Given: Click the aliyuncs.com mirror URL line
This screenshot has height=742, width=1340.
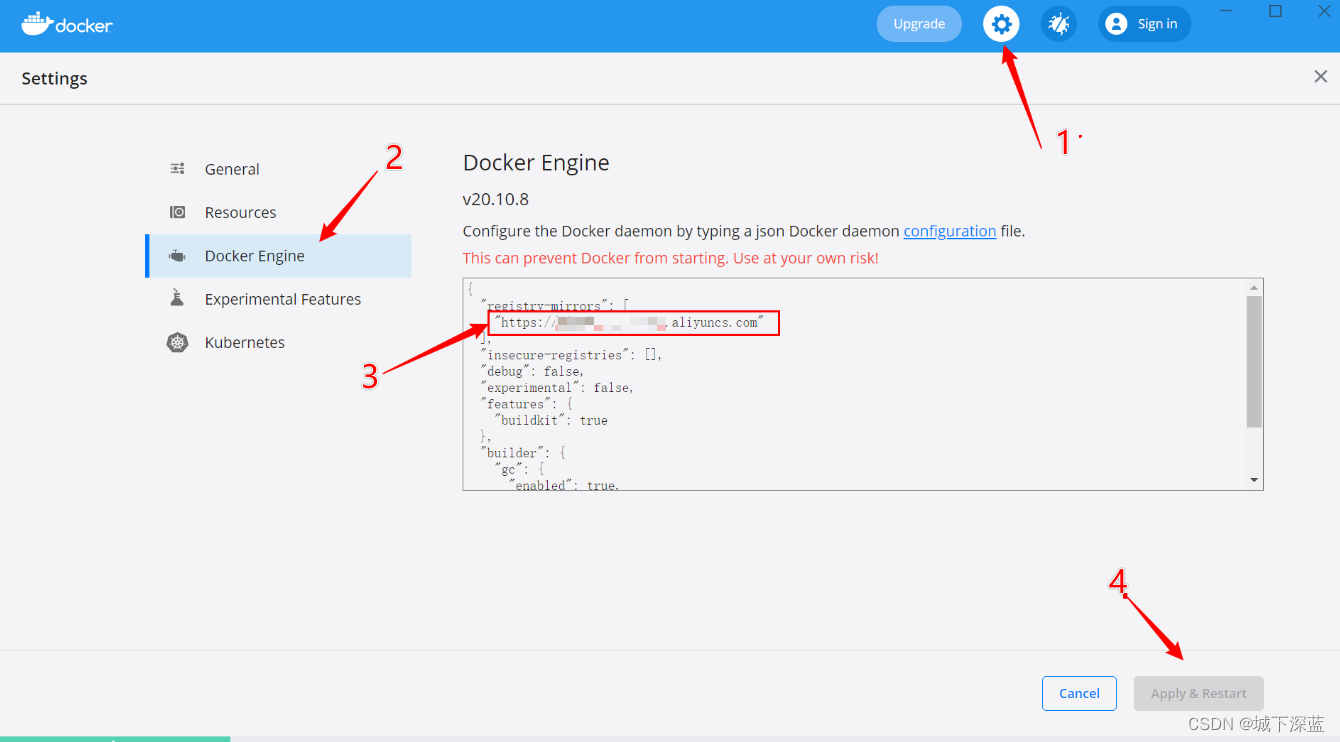Looking at the screenshot, I should point(629,322).
